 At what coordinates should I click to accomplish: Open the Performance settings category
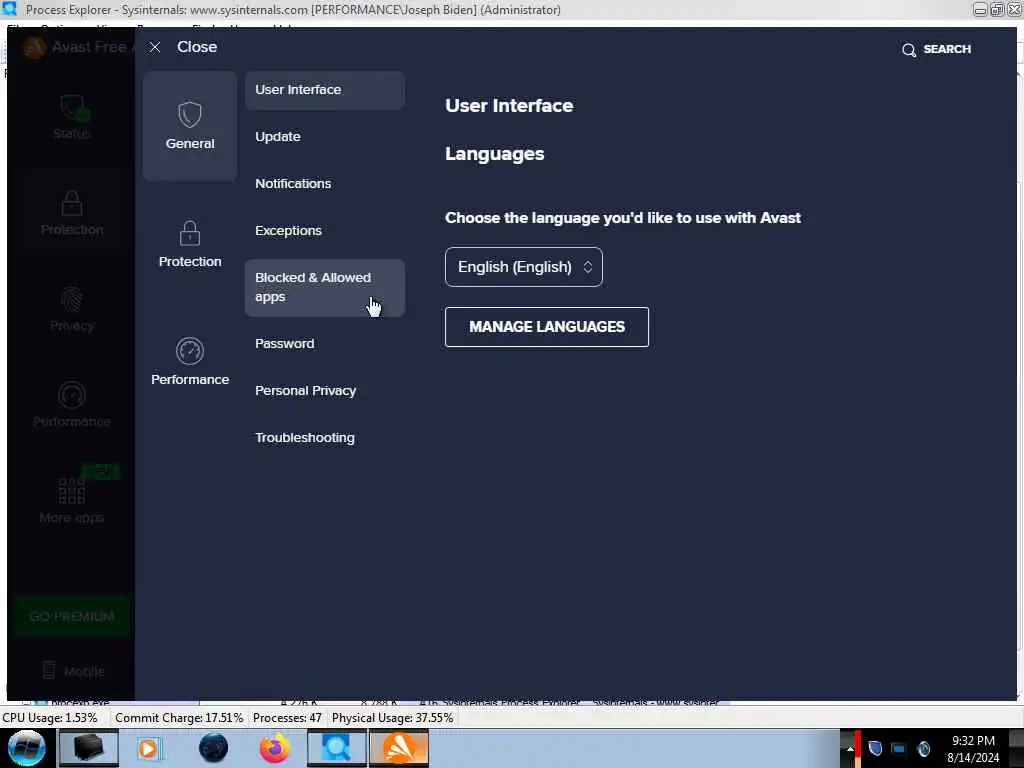pos(189,362)
